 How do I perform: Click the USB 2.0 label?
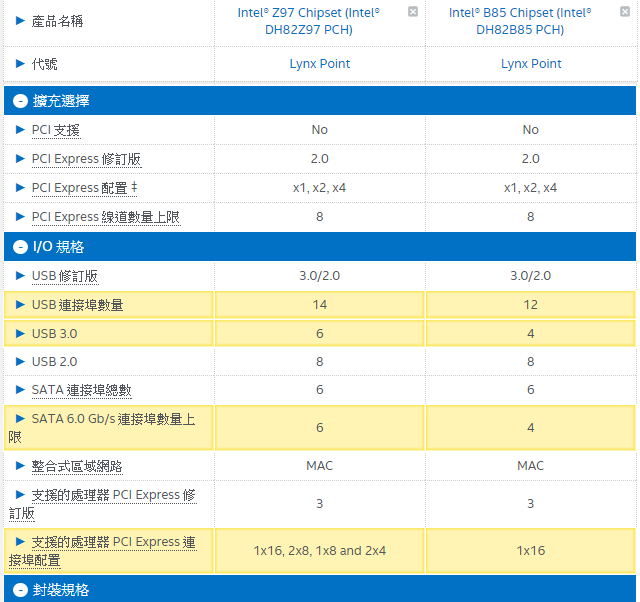click(x=54, y=362)
